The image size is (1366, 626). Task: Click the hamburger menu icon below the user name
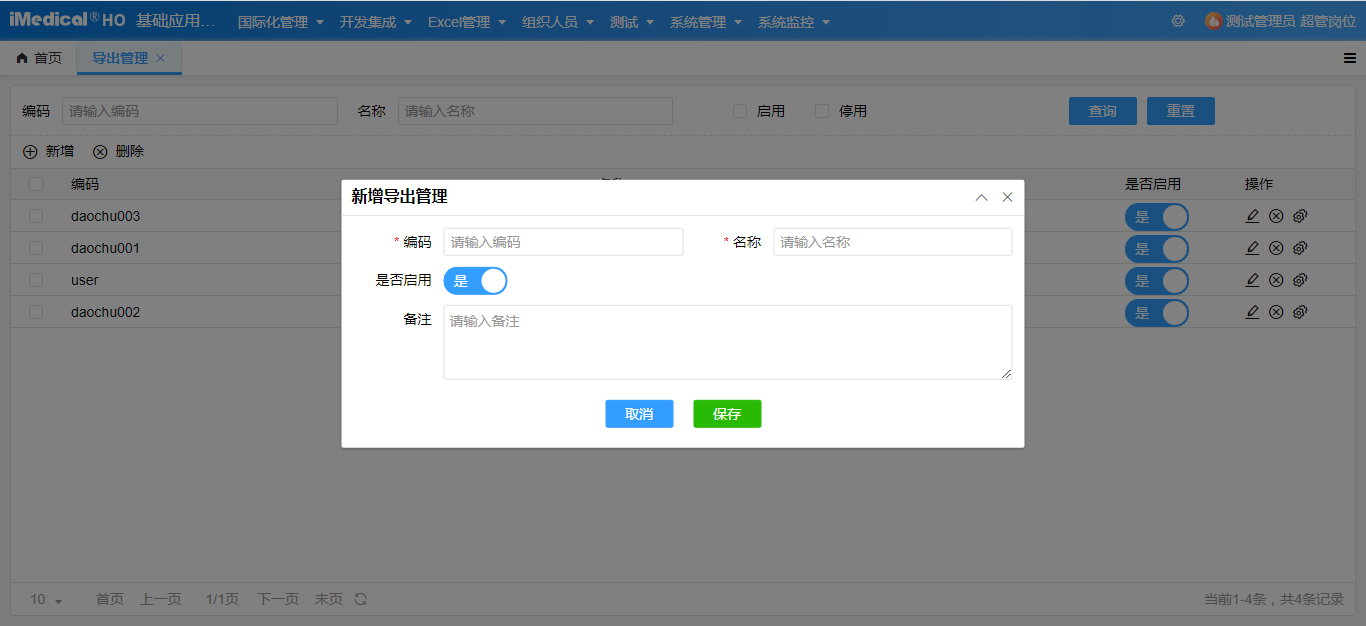[x=1352, y=57]
